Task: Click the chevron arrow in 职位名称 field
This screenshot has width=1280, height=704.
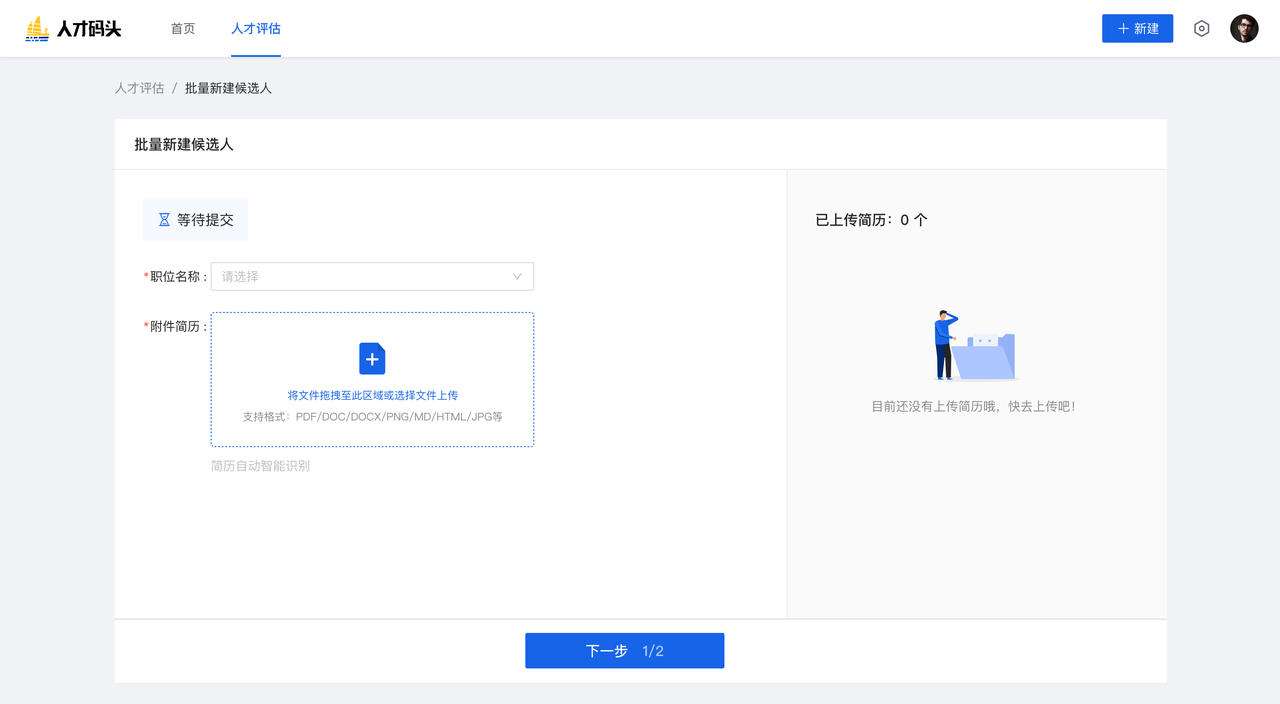Action: pos(517,276)
